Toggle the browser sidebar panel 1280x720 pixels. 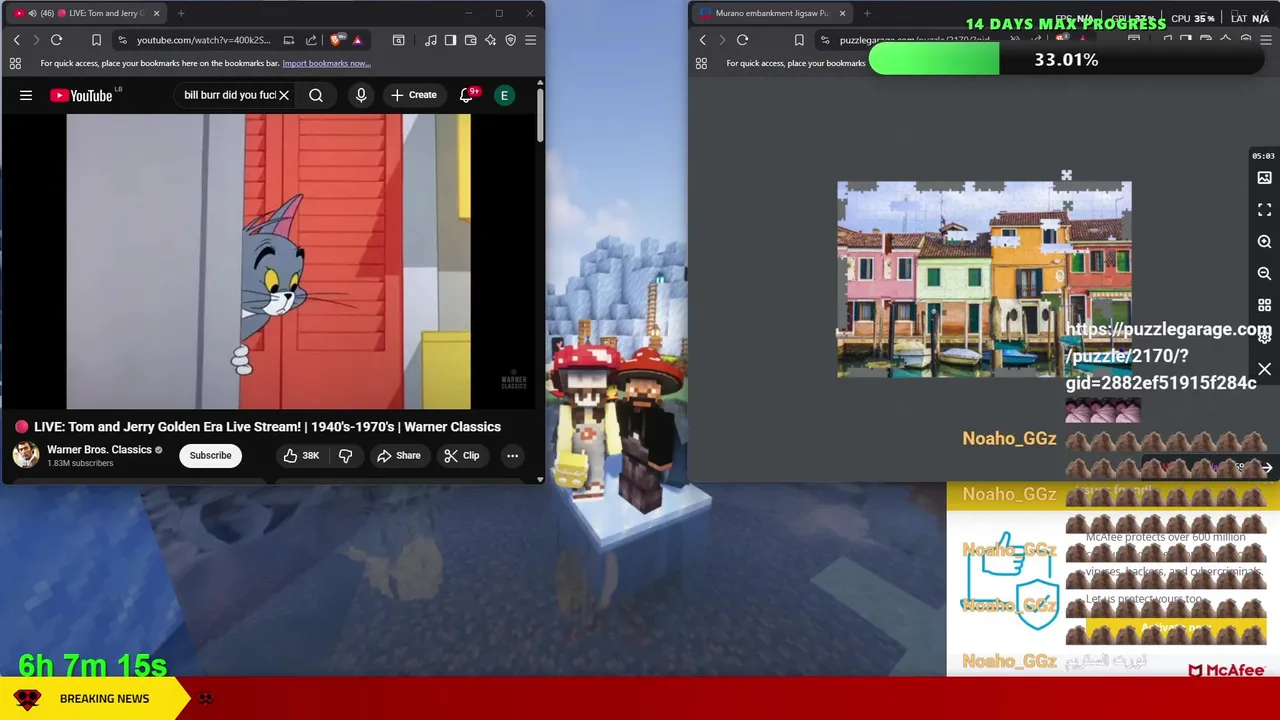pyautogui.click(x=450, y=40)
